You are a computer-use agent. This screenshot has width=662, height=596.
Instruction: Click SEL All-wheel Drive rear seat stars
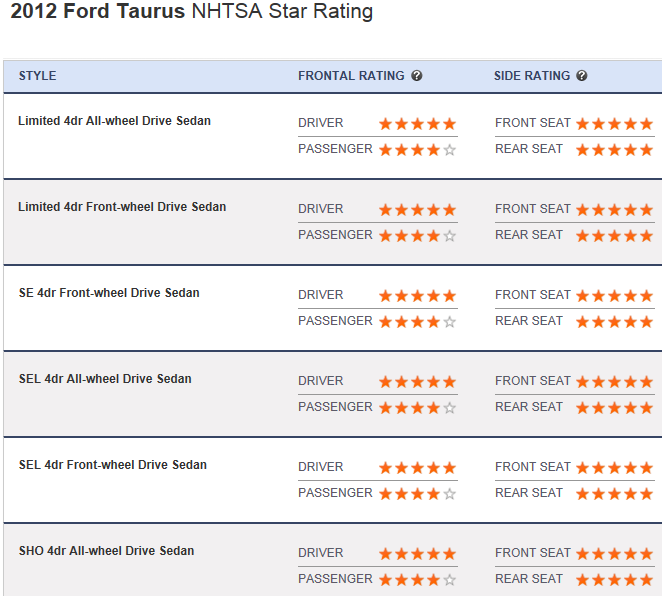tap(614, 408)
